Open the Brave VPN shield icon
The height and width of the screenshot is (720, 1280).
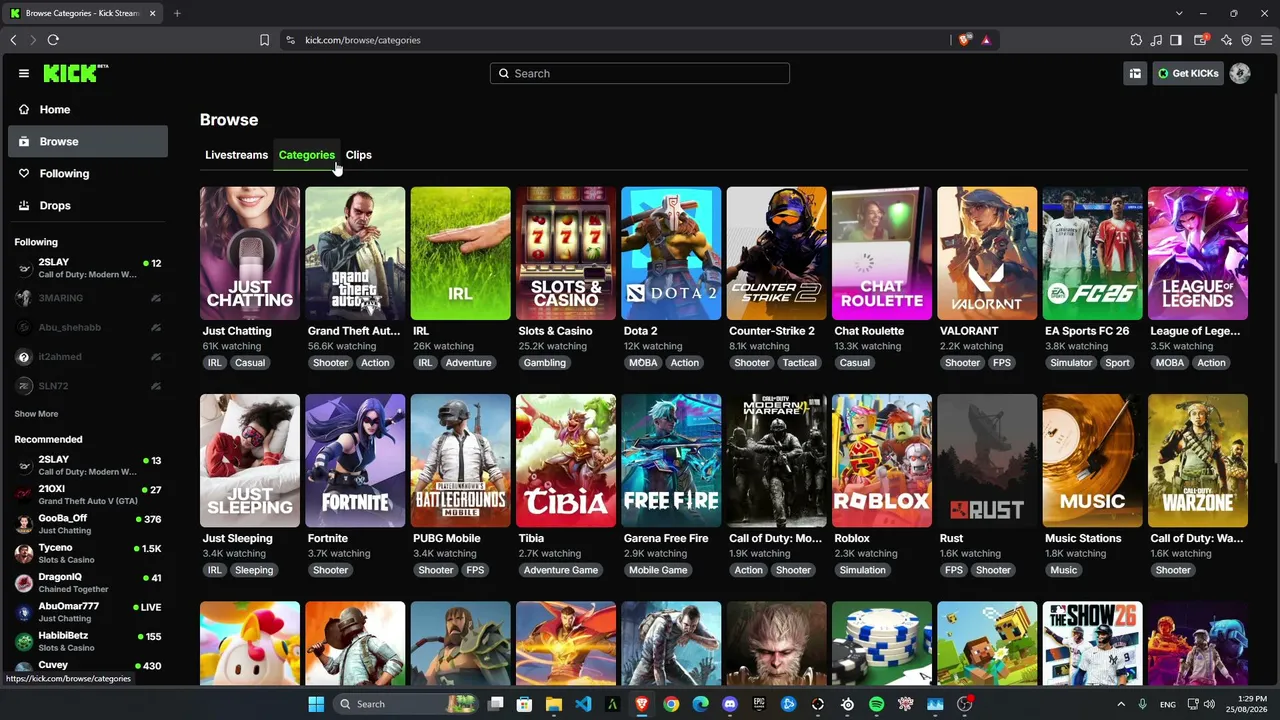1246,40
